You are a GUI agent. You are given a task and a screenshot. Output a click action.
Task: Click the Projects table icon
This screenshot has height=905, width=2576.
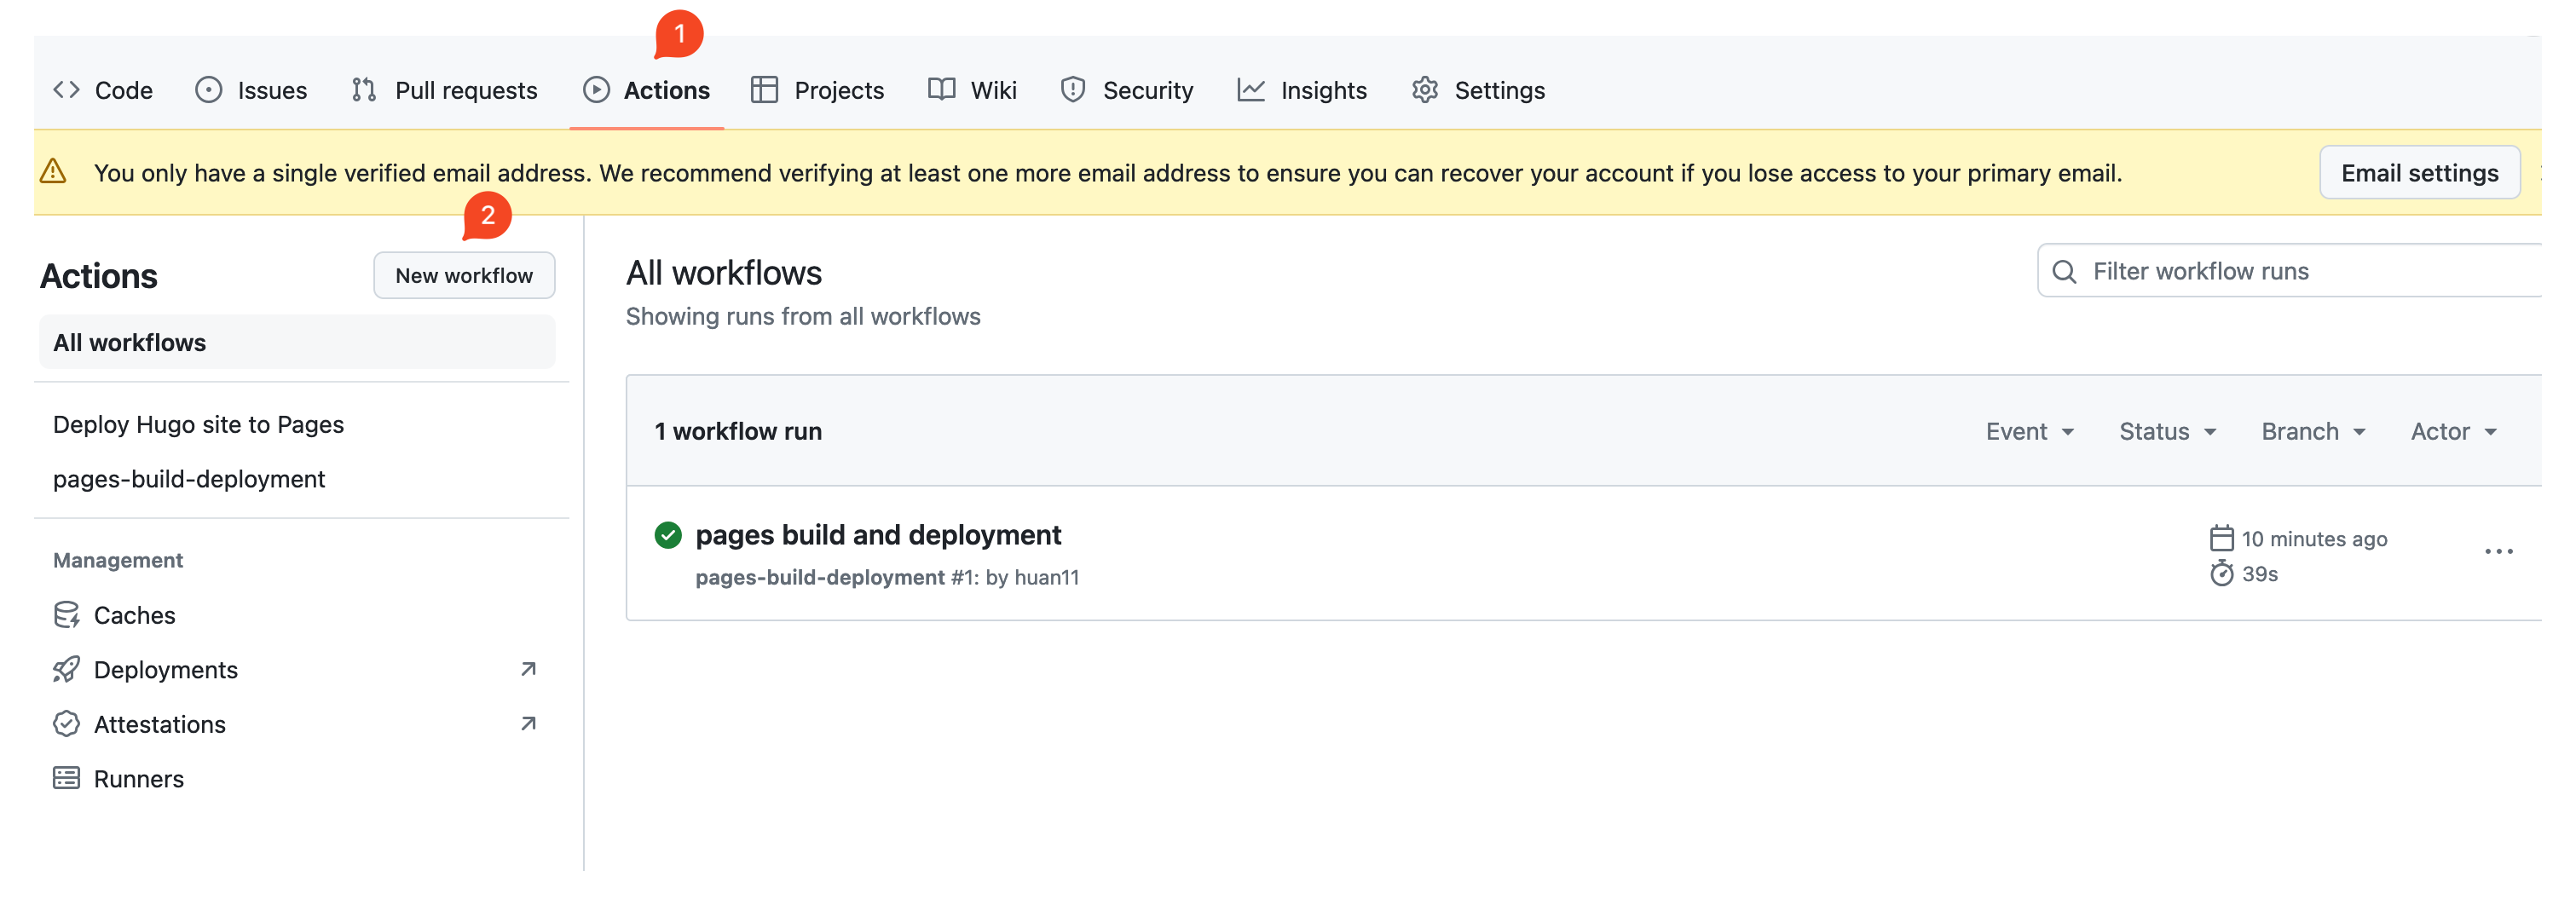pos(764,90)
